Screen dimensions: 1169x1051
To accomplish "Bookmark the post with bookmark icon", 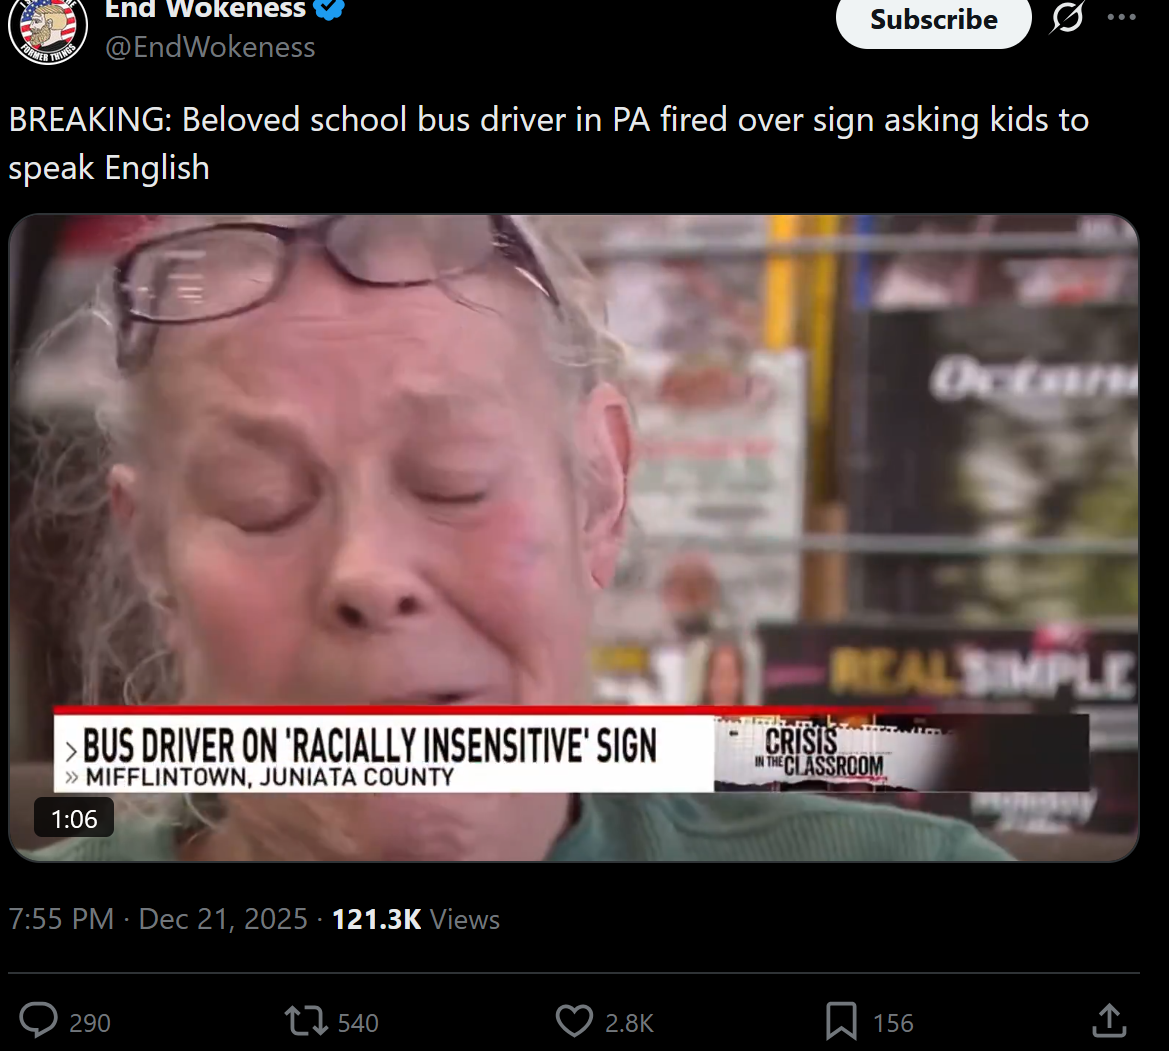I will pyautogui.click(x=841, y=1021).
